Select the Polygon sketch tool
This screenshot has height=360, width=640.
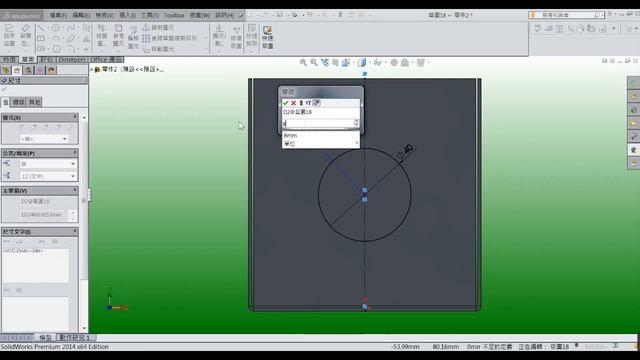click(56, 49)
